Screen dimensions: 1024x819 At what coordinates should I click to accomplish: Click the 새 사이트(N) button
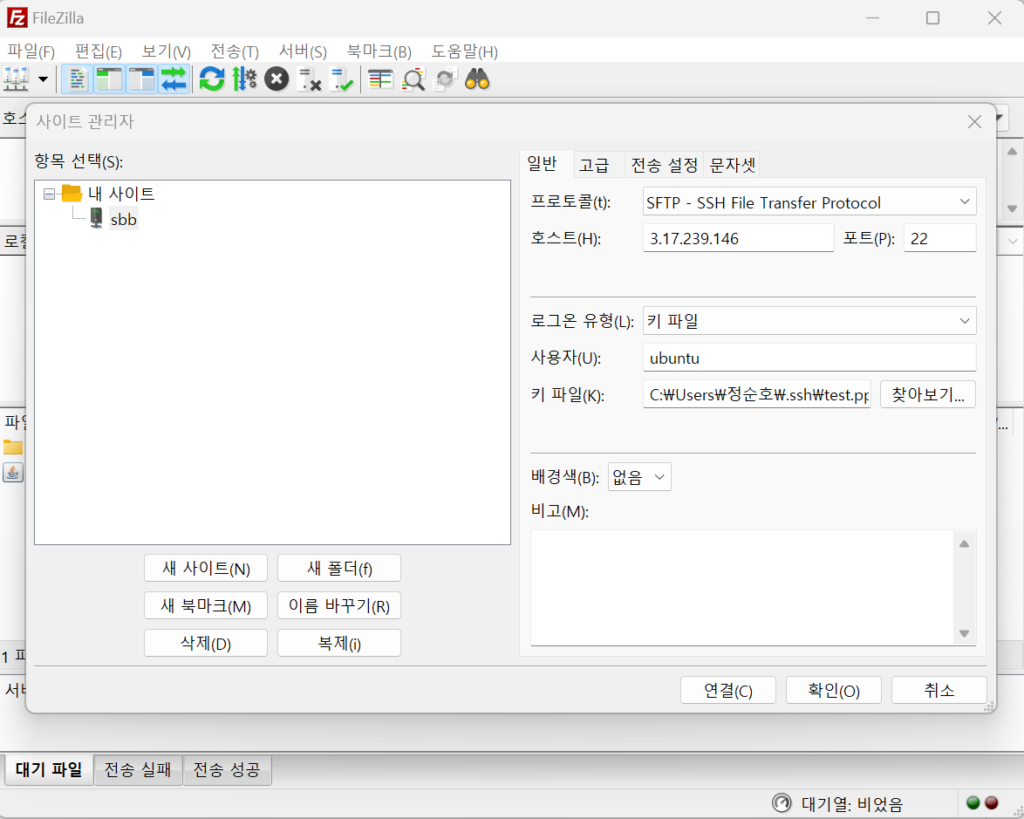(206, 568)
